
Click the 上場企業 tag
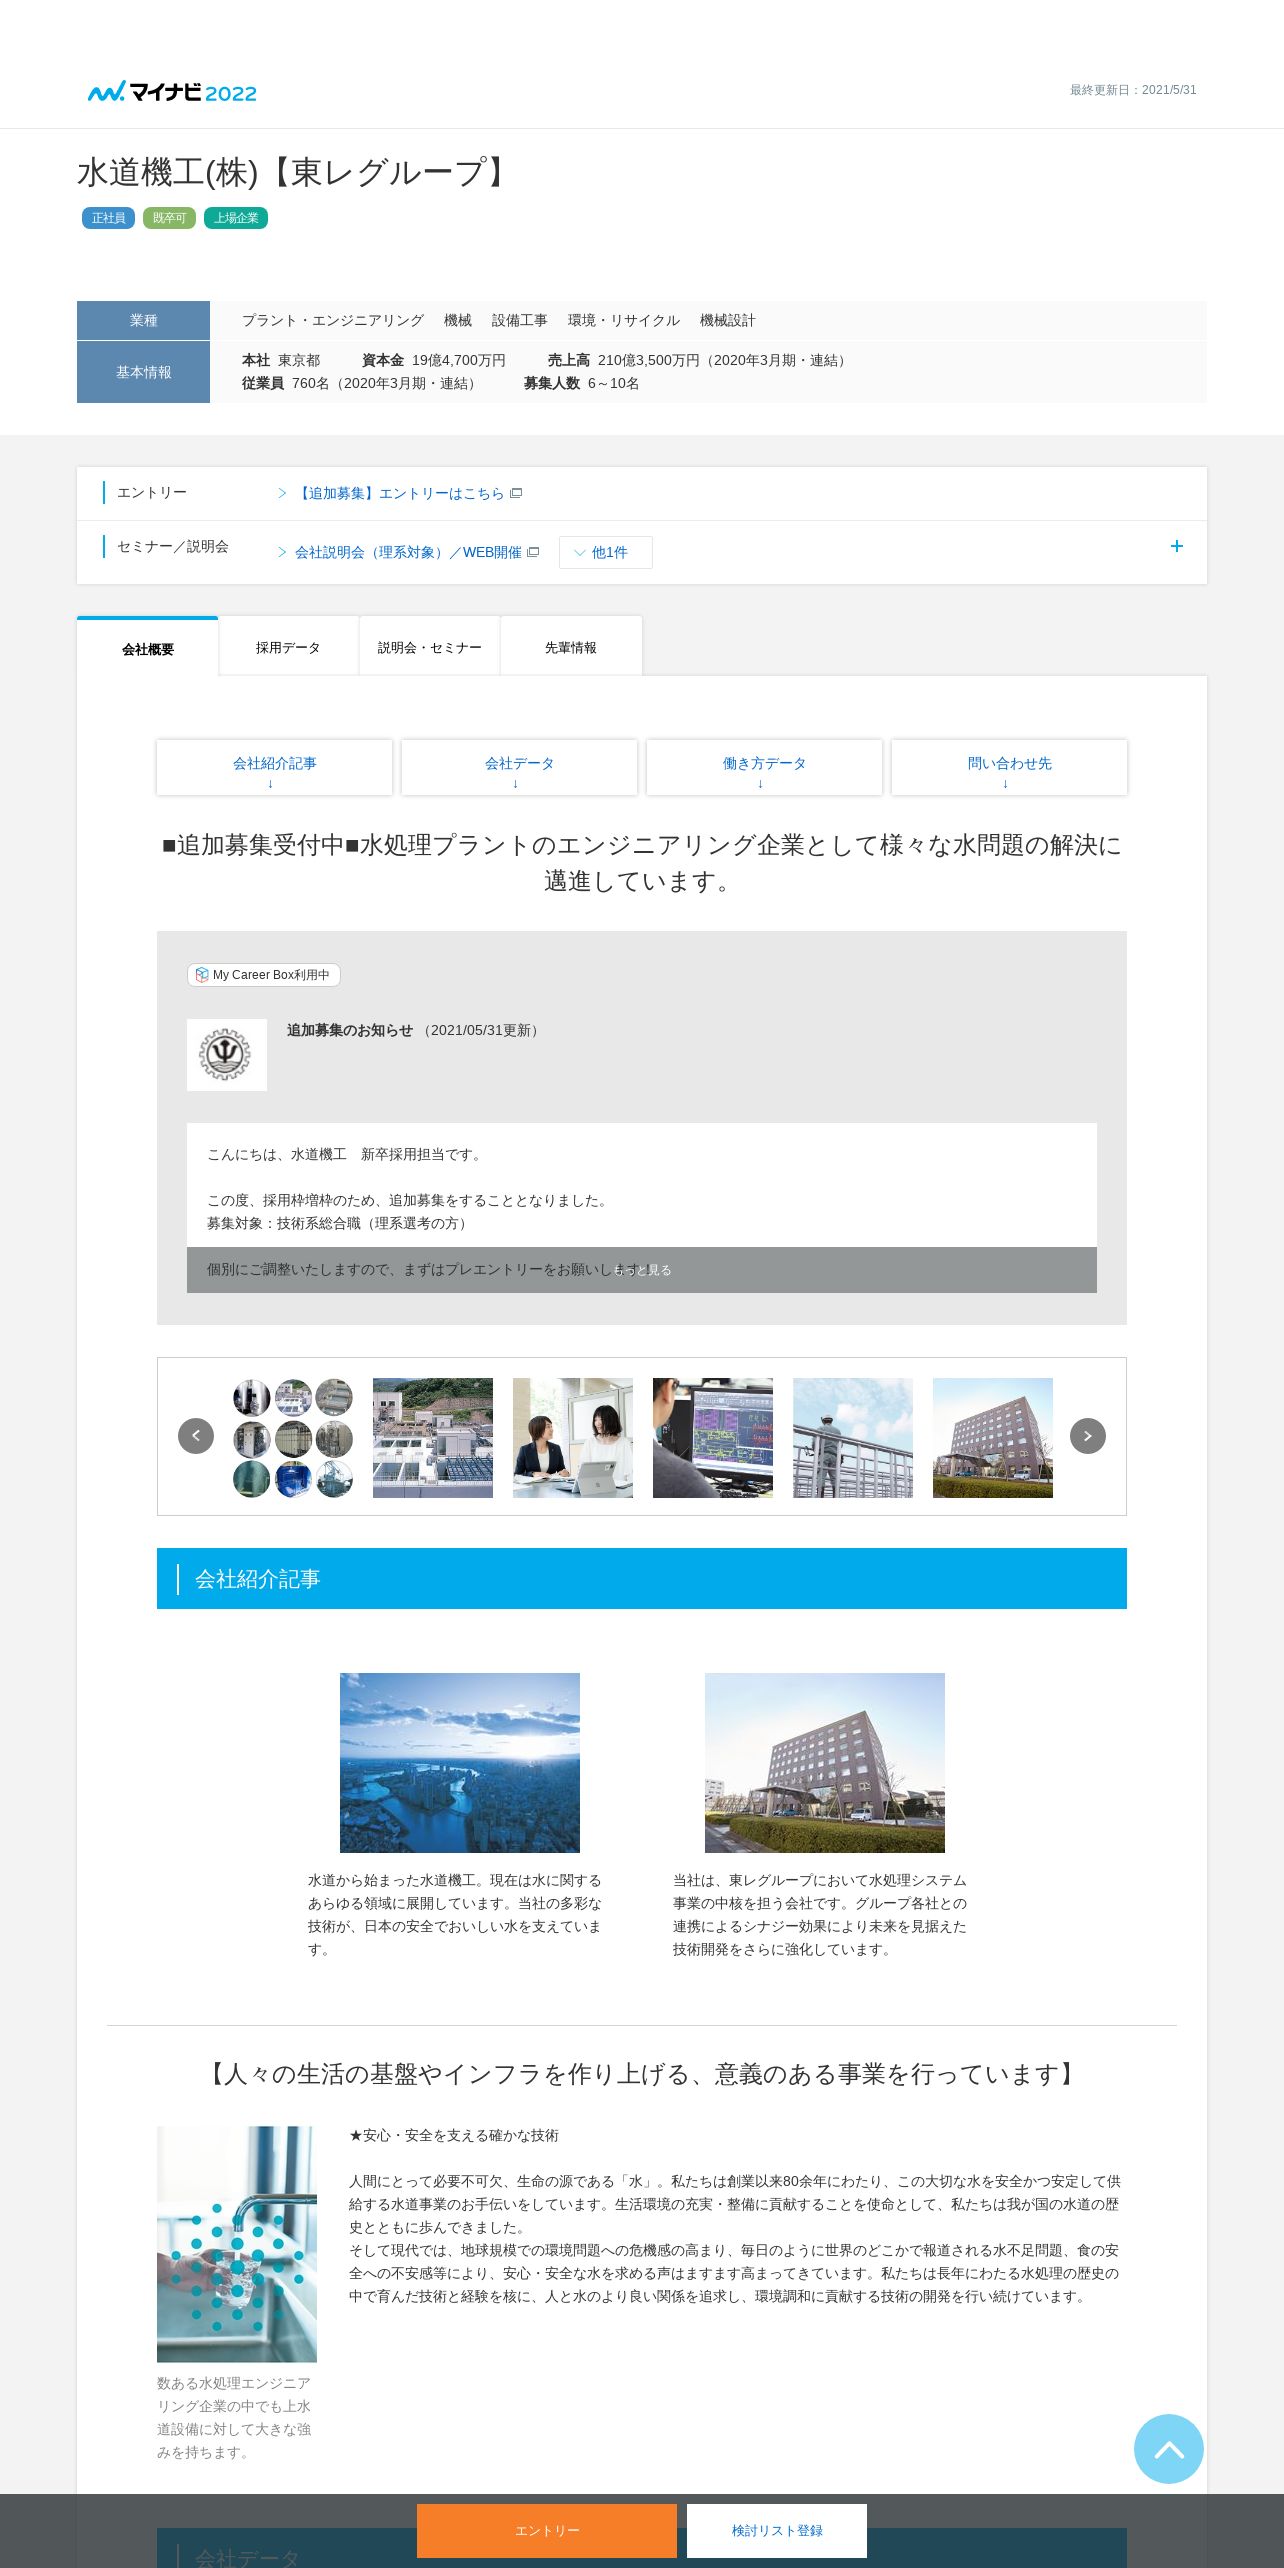pos(236,218)
